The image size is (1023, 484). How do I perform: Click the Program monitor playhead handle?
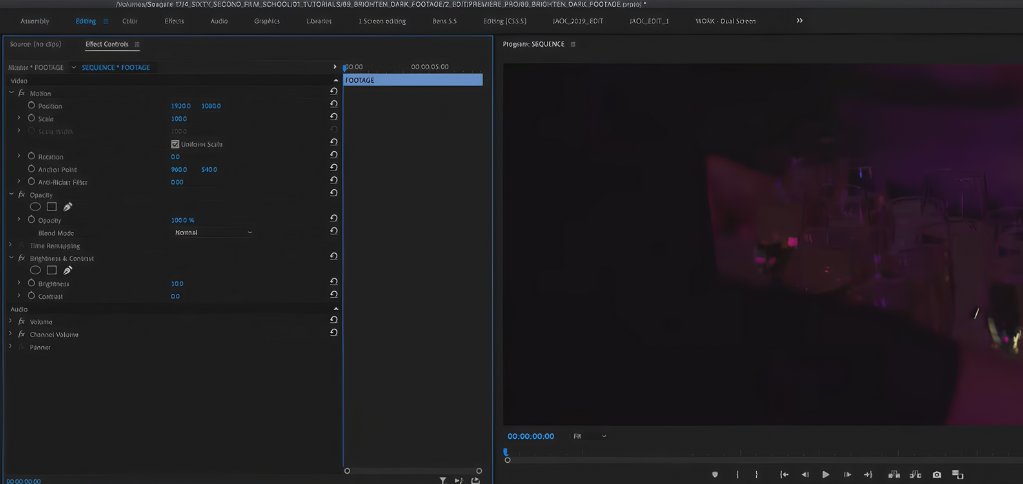click(x=506, y=452)
